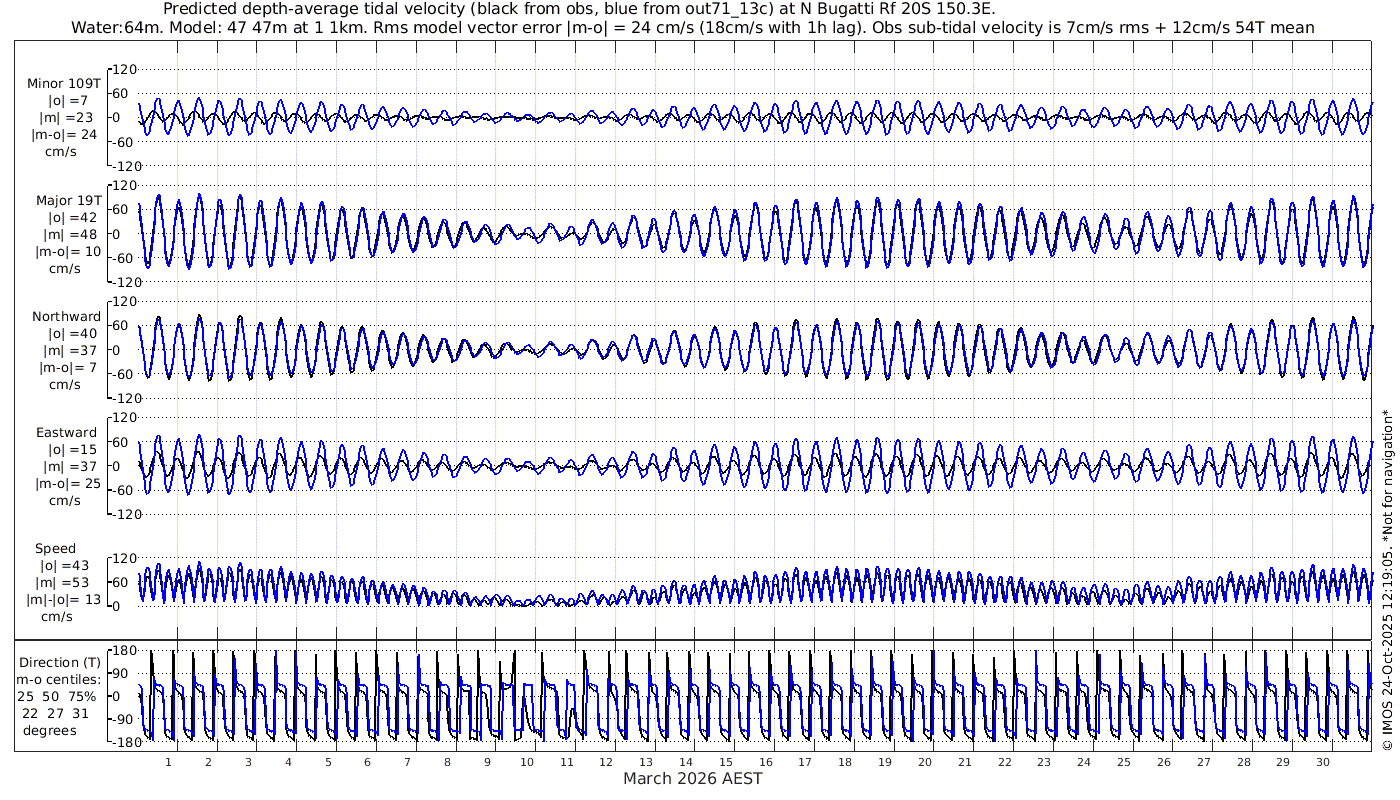Click the |m|-|o|= 13 Speed statistic
Viewport: 1400px width, 800px height.
coord(65,600)
